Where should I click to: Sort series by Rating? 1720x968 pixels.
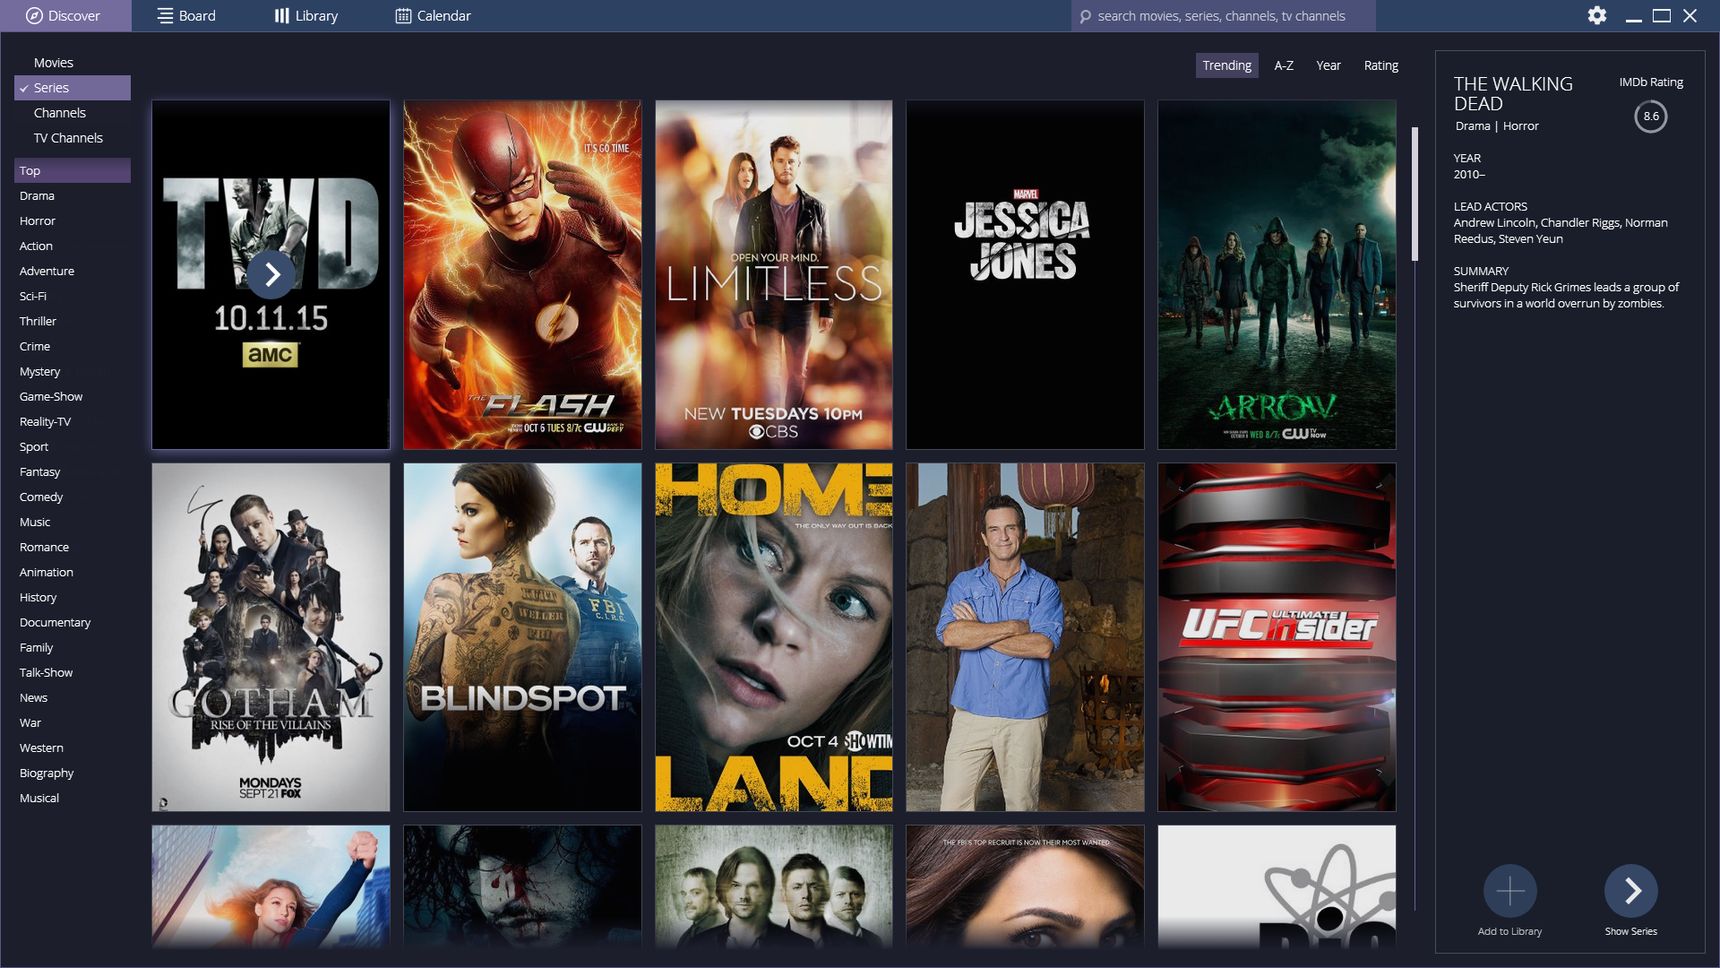point(1381,65)
